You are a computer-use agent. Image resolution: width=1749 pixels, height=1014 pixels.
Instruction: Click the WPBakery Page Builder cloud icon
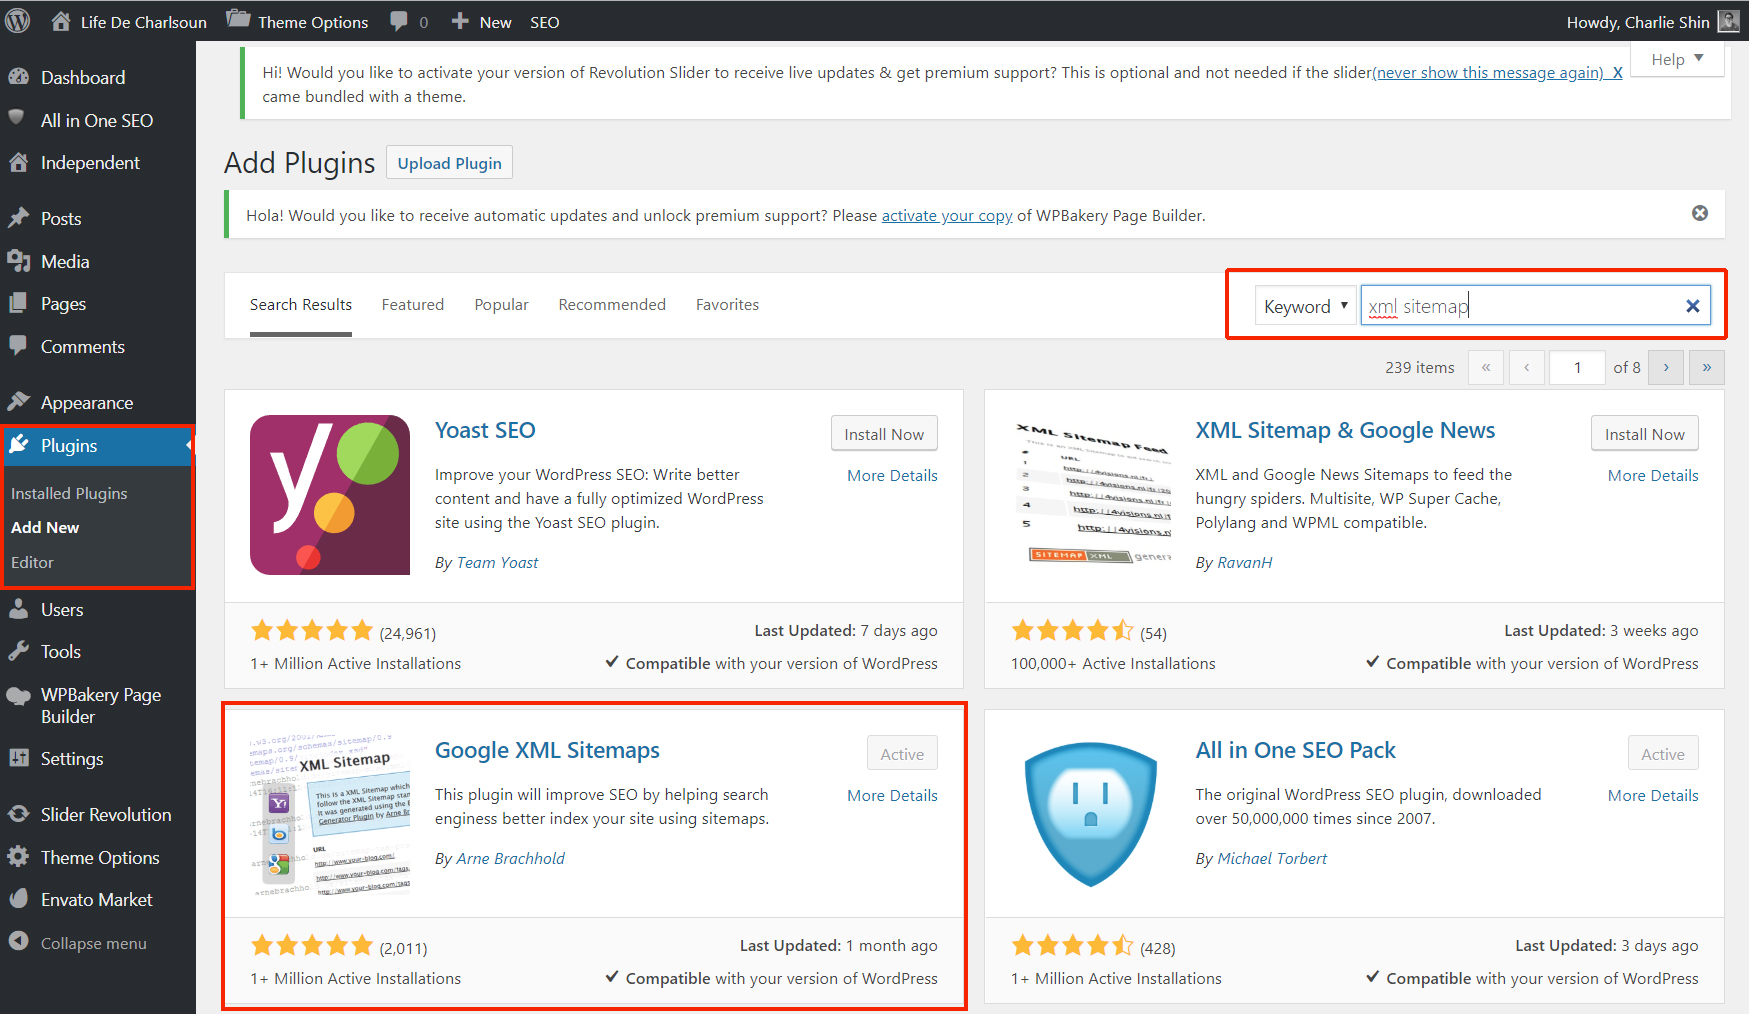point(18,697)
